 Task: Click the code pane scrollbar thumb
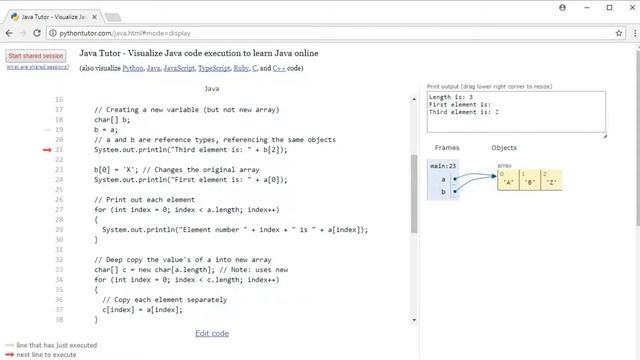point(414,194)
